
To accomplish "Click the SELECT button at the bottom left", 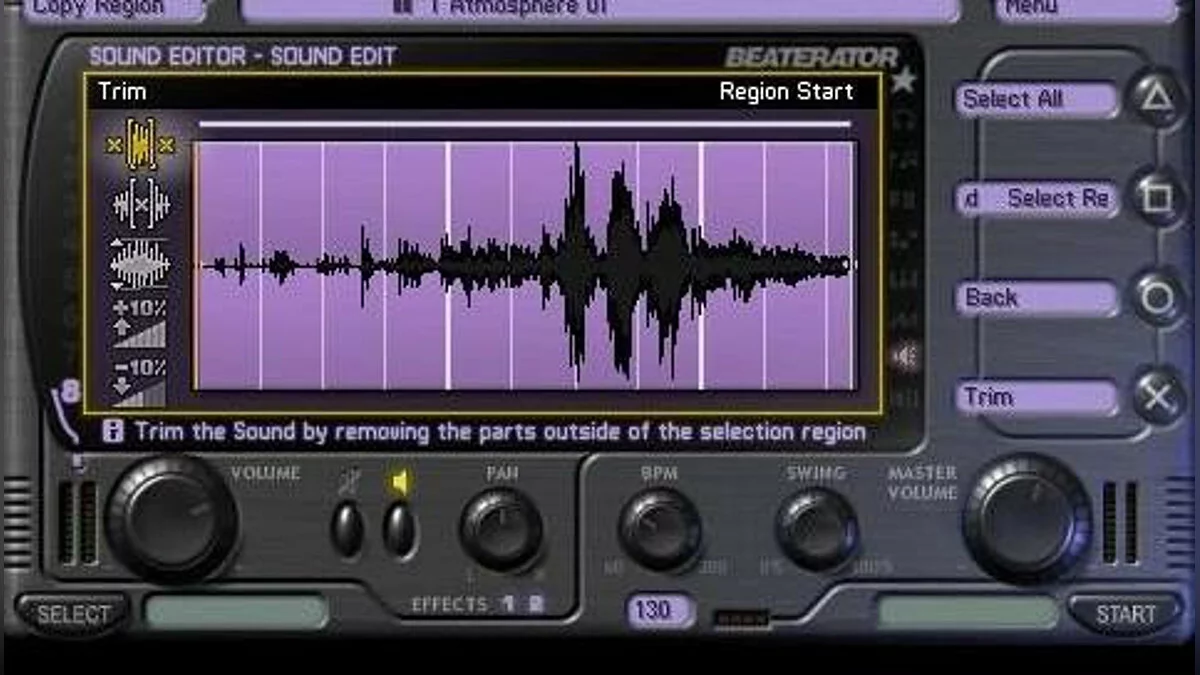I will point(73,614).
